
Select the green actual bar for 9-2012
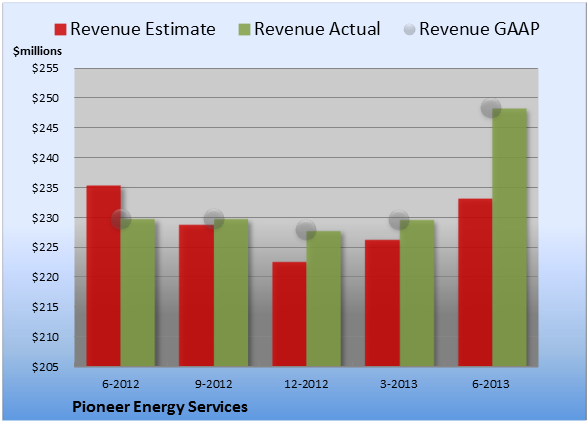tap(231, 293)
